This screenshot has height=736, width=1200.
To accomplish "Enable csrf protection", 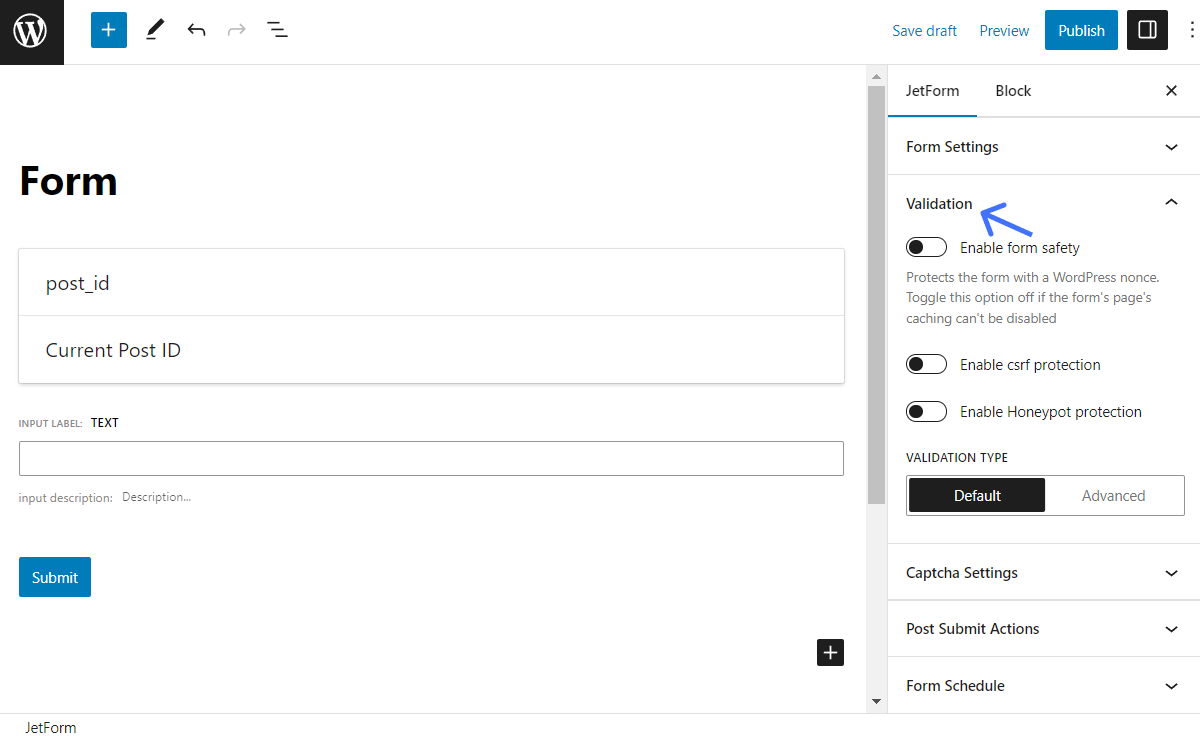I will [x=926, y=364].
